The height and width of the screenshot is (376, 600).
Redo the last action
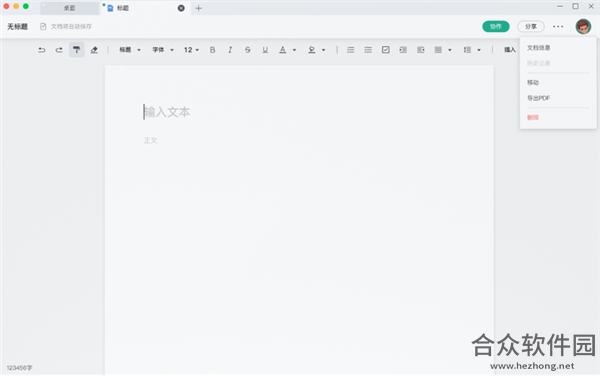(59, 50)
